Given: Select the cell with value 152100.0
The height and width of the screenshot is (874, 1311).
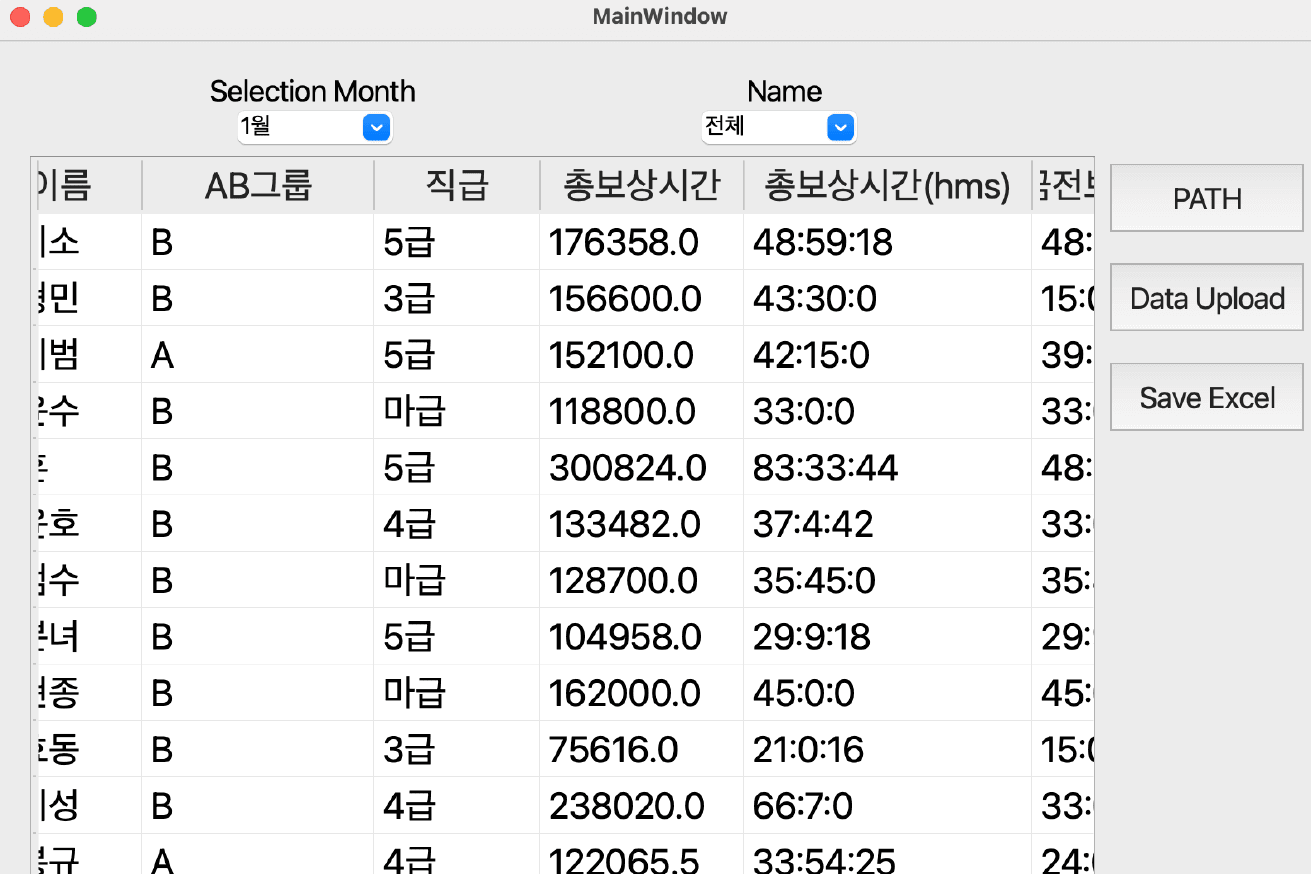Looking at the screenshot, I should [642, 355].
